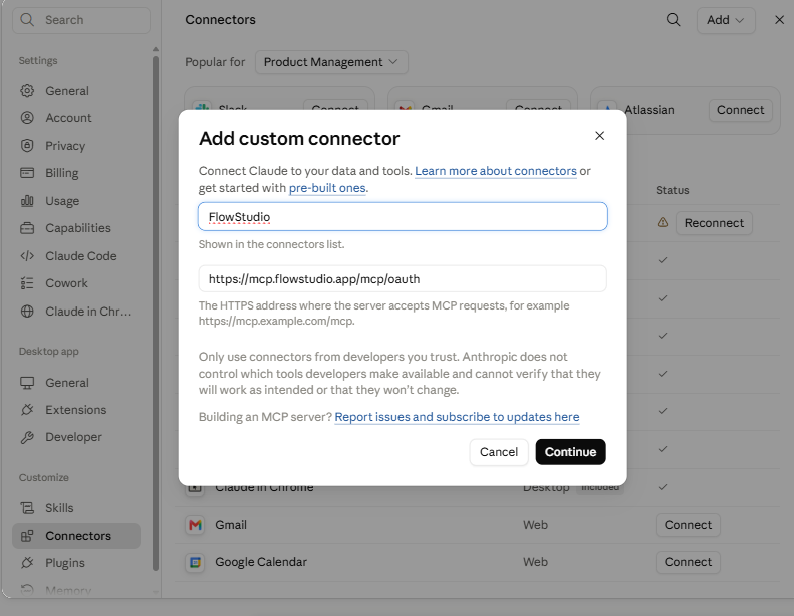The height and width of the screenshot is (616, 794).
Task: Click the Gmail row name in list
Action: 231,525
